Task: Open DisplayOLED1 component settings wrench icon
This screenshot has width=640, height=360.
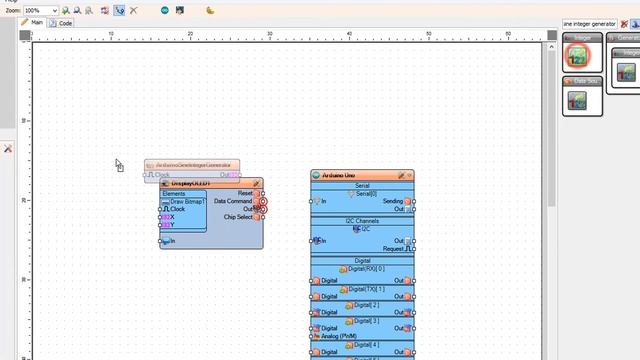Action: tap(256, 183)
